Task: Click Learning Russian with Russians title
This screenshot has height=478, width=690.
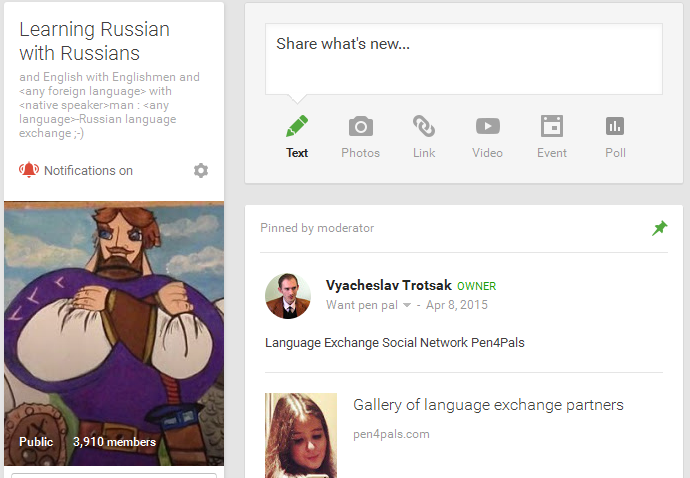Action: point(95,41)
